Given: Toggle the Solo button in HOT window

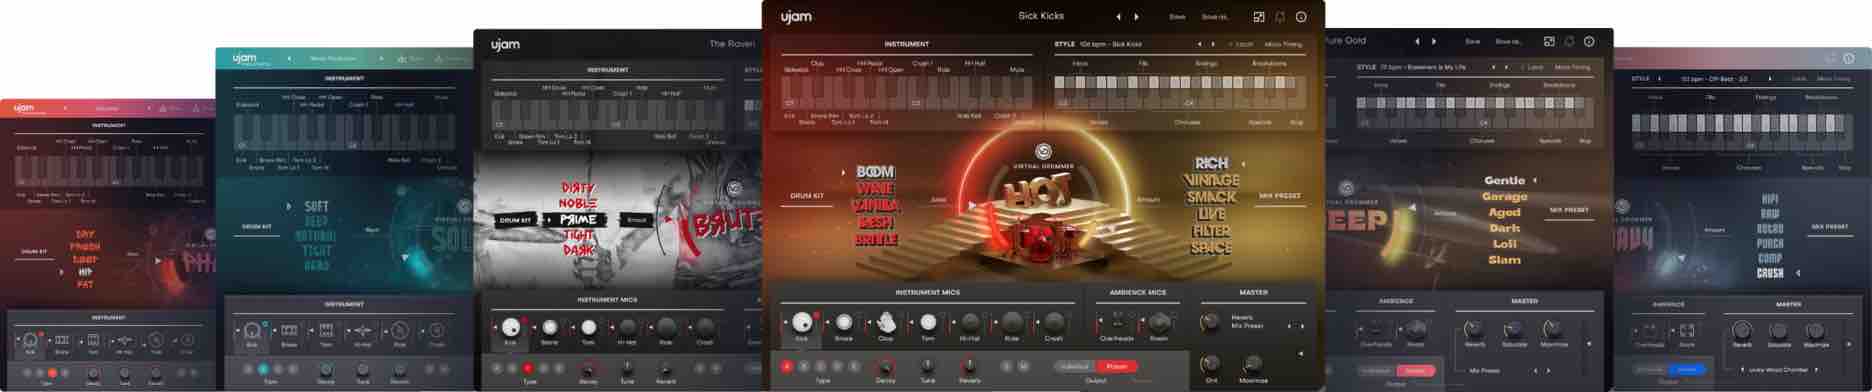Looking at the screenshot, I should point(1007,367).
